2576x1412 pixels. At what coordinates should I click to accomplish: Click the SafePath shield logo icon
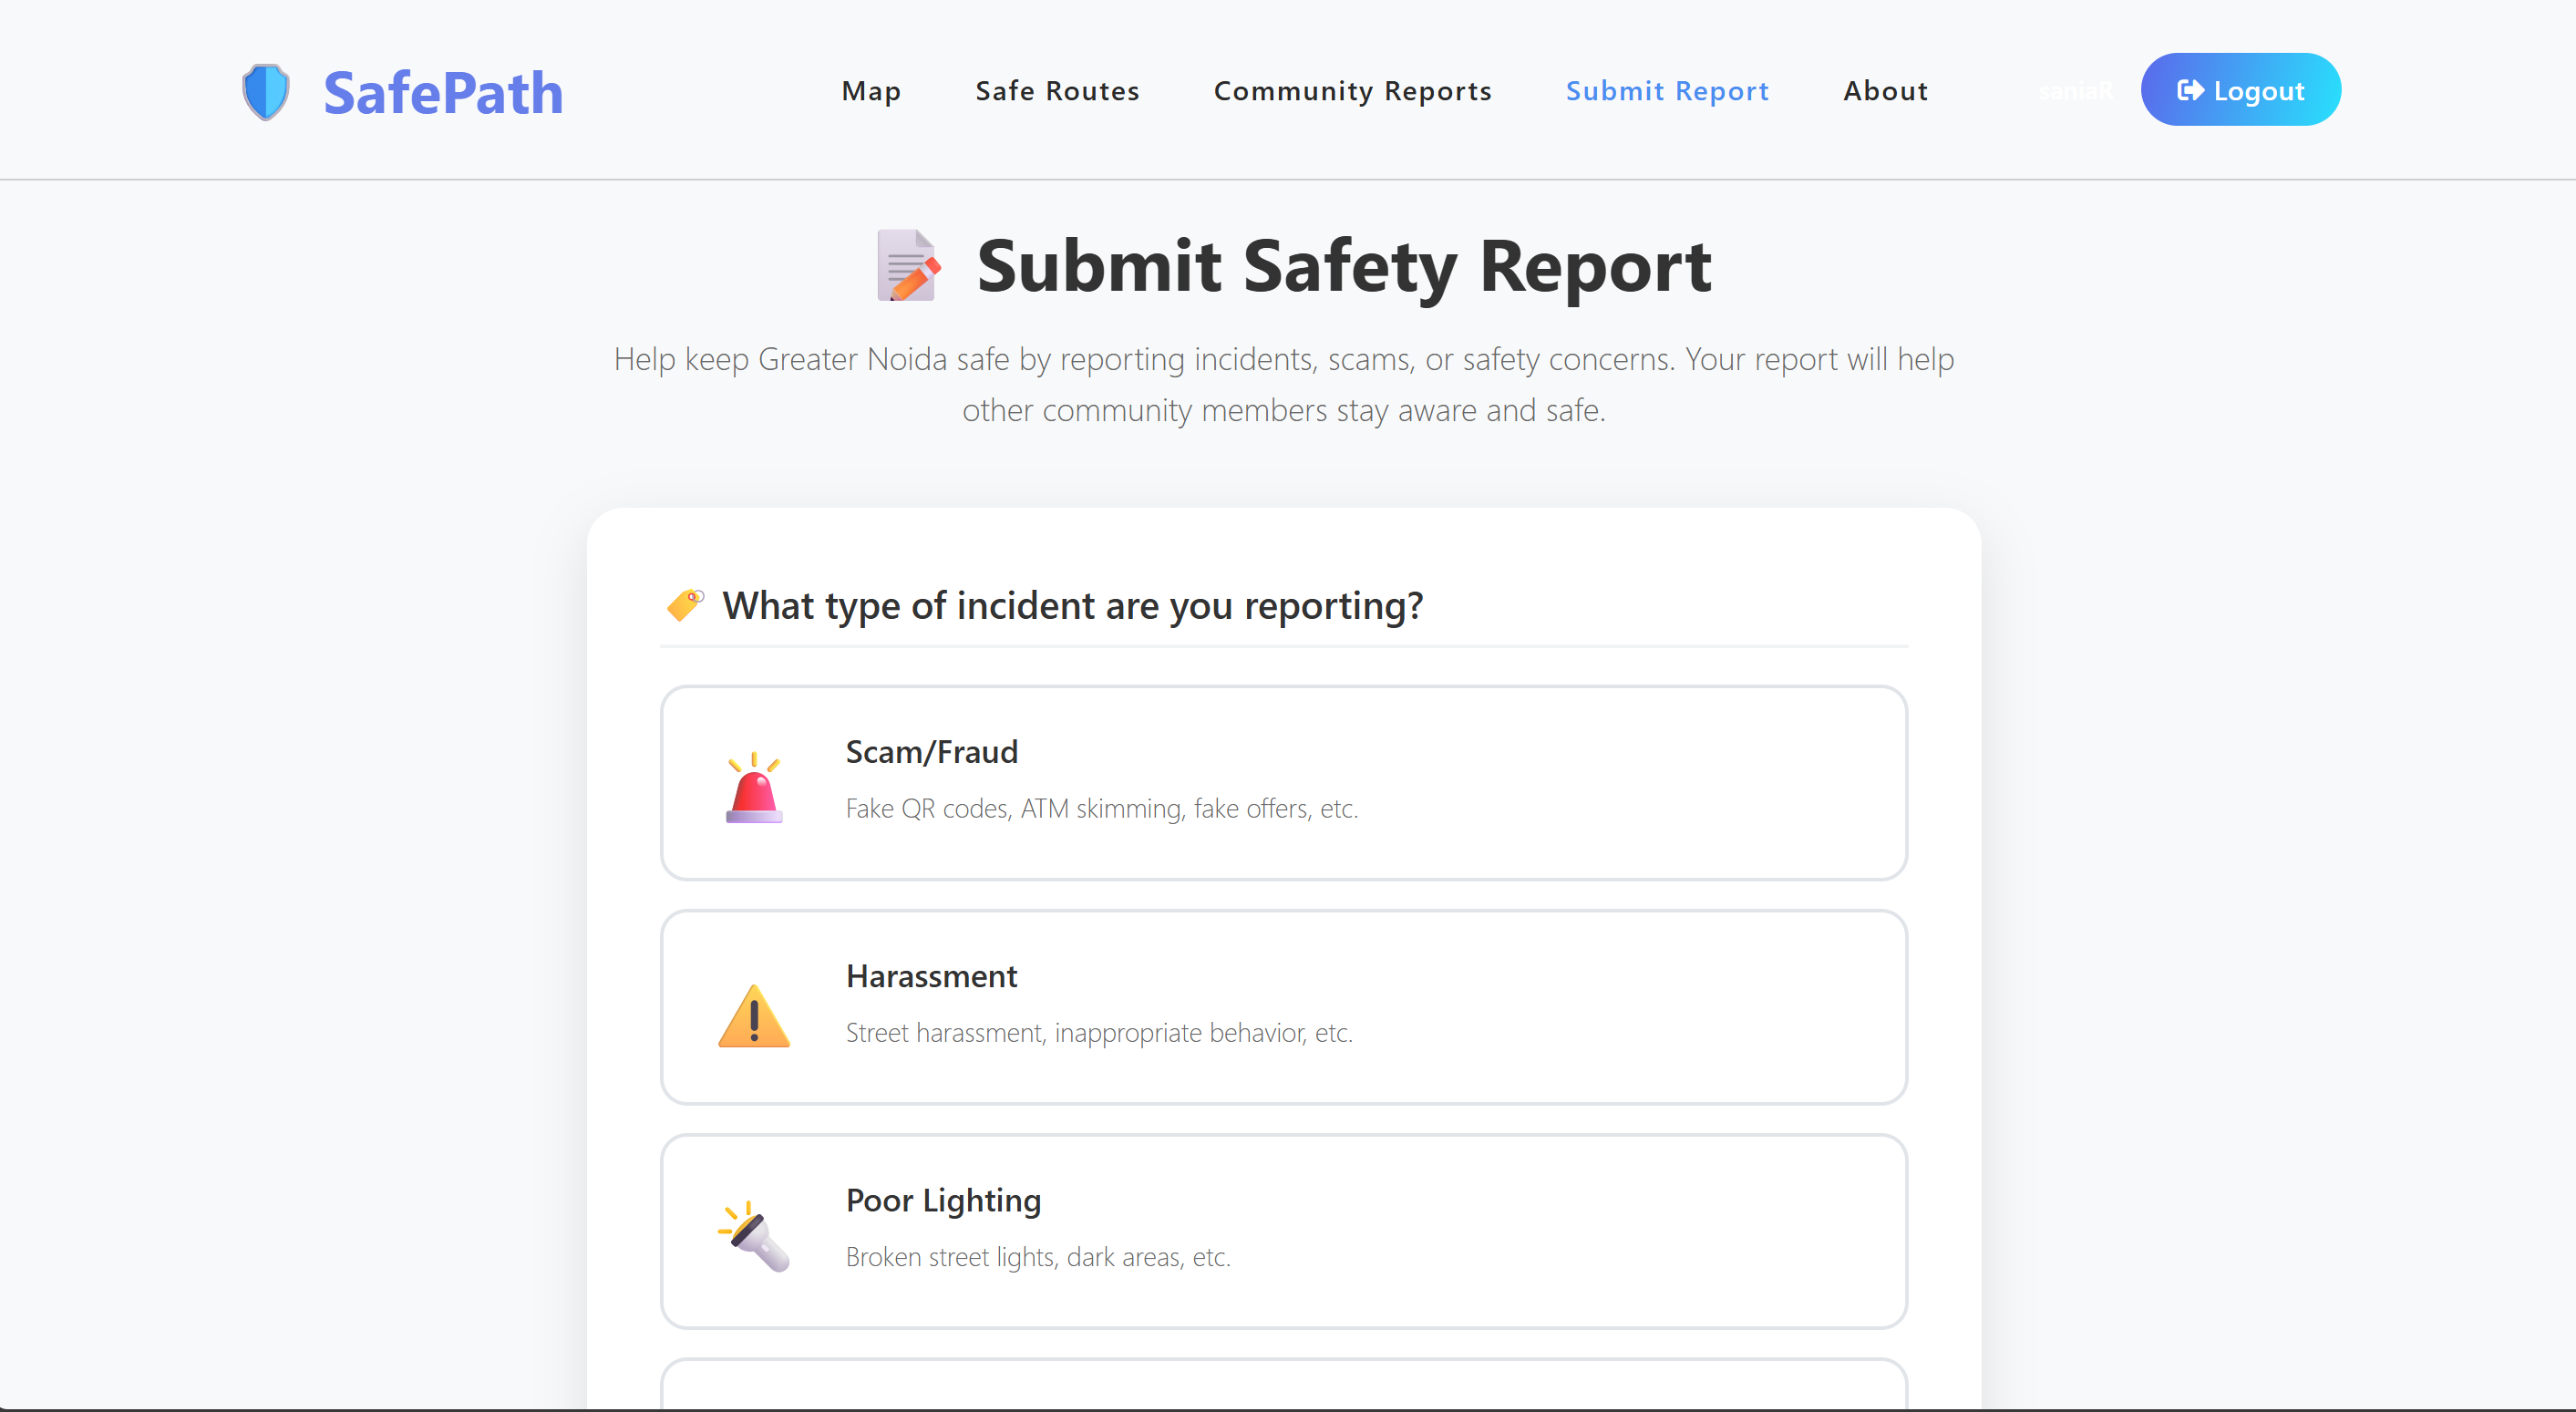pos(266,92)
